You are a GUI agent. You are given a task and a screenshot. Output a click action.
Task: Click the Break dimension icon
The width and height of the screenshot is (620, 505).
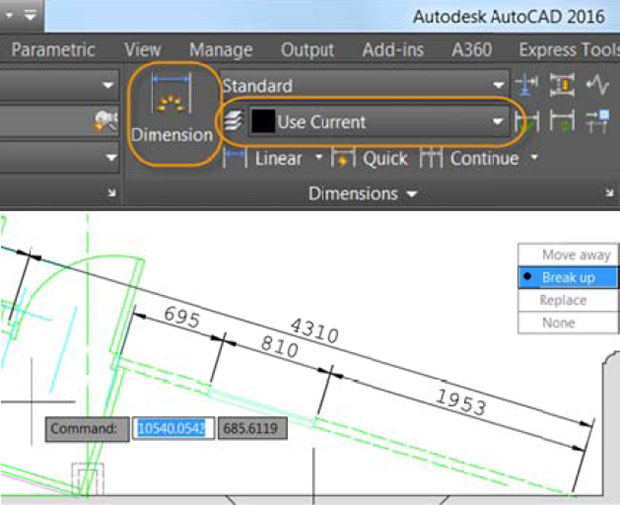coord(527,85)
